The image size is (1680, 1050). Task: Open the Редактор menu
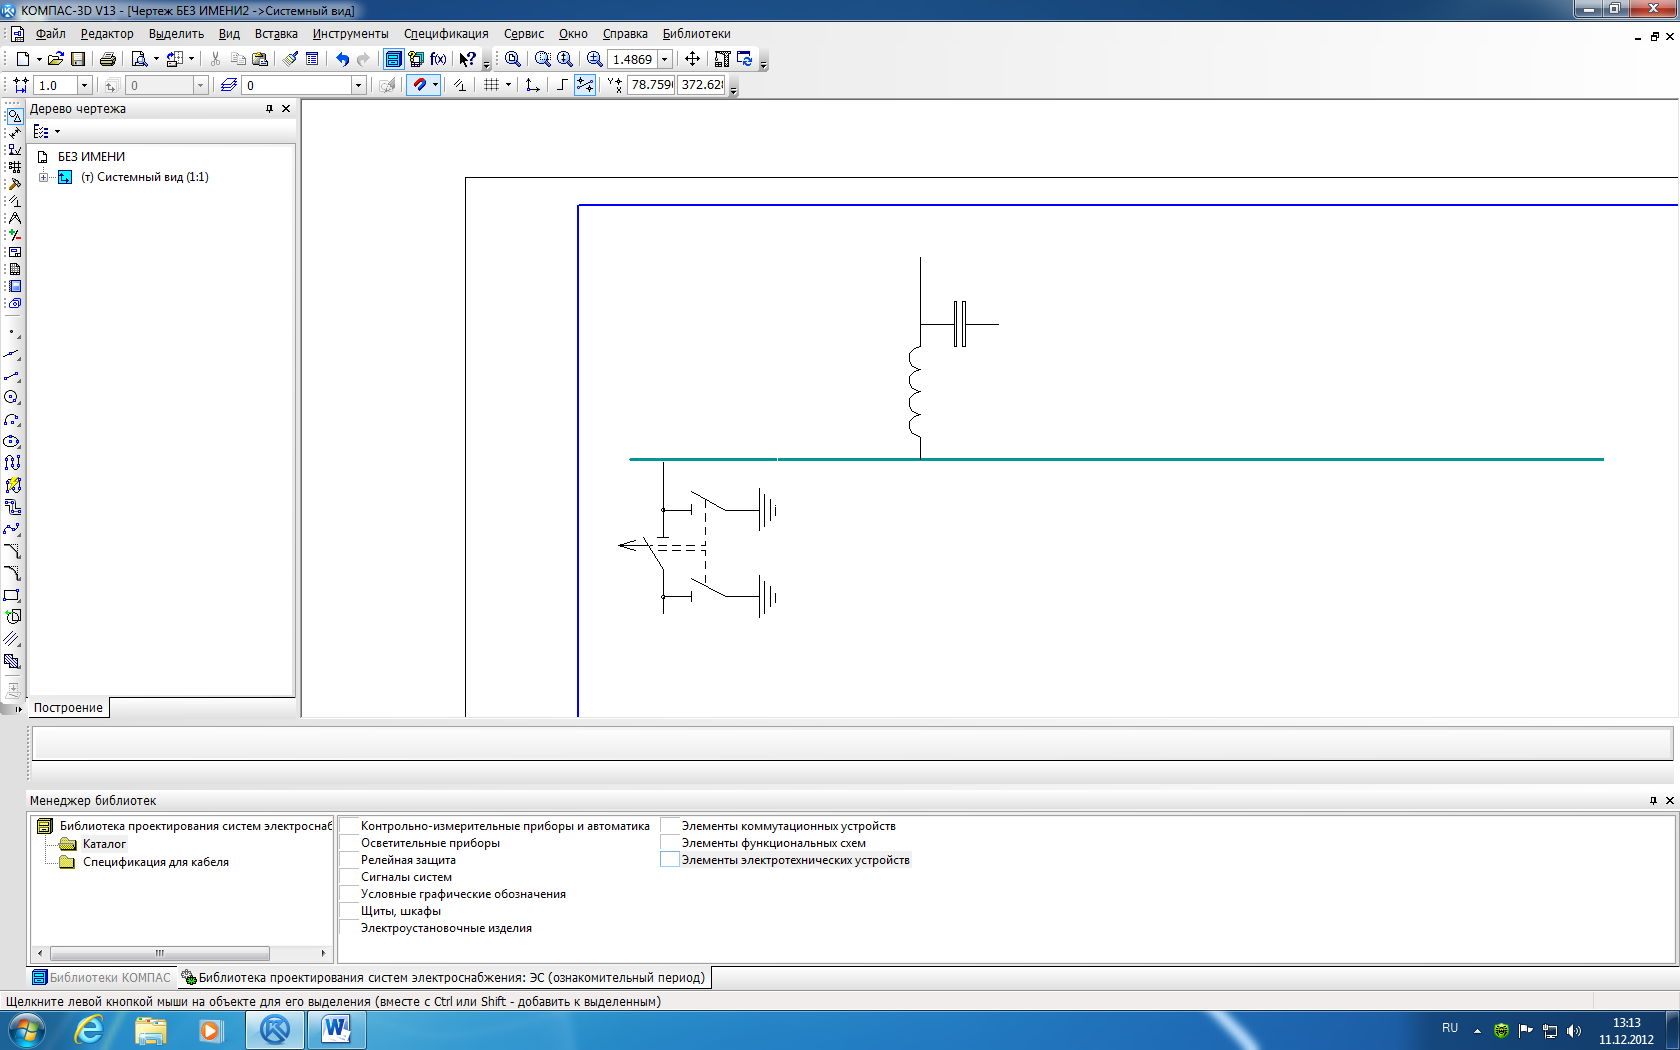tap(107, 34)
